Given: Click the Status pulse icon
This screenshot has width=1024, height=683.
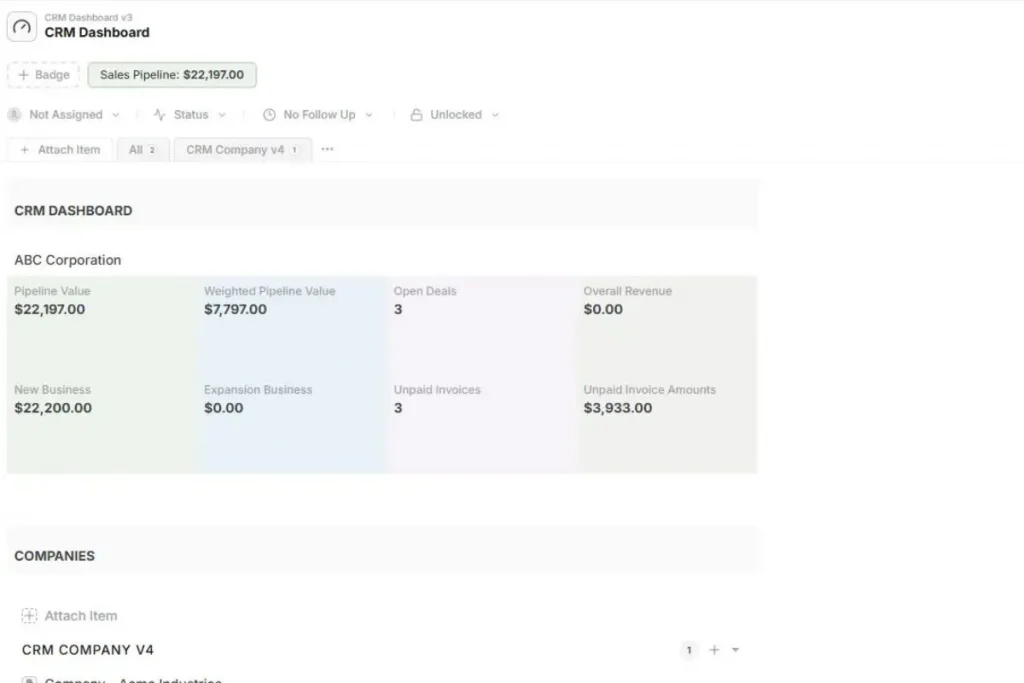Looking at the screenshot, I should point(159,115).
